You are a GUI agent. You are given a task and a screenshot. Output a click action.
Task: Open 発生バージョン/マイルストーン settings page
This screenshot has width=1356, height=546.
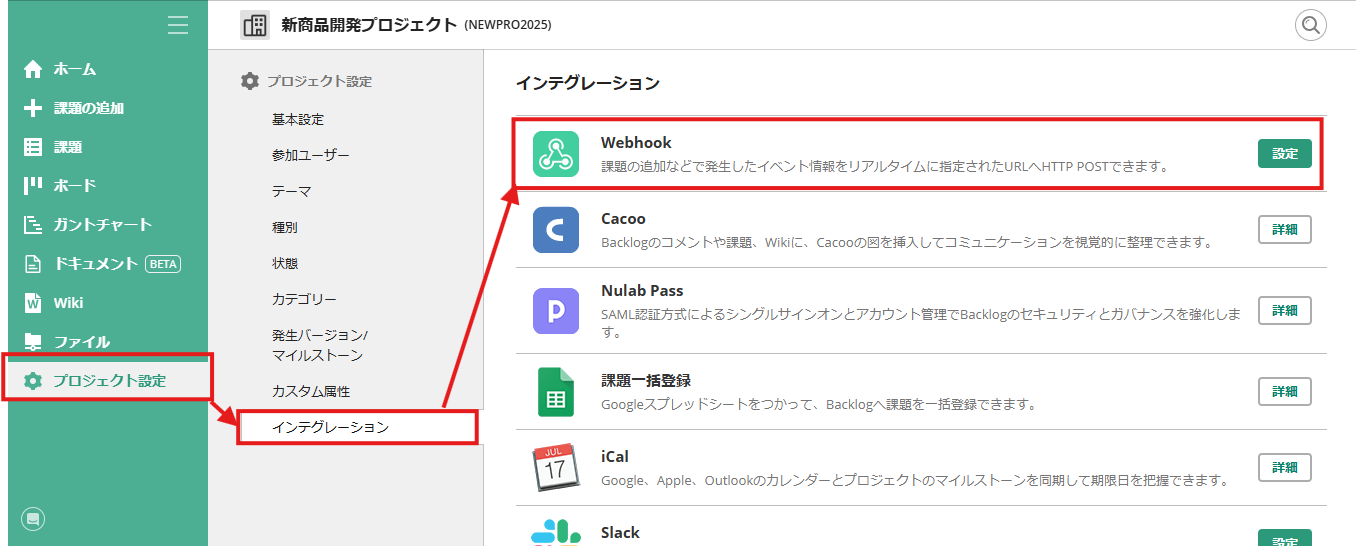click(320, 345)
